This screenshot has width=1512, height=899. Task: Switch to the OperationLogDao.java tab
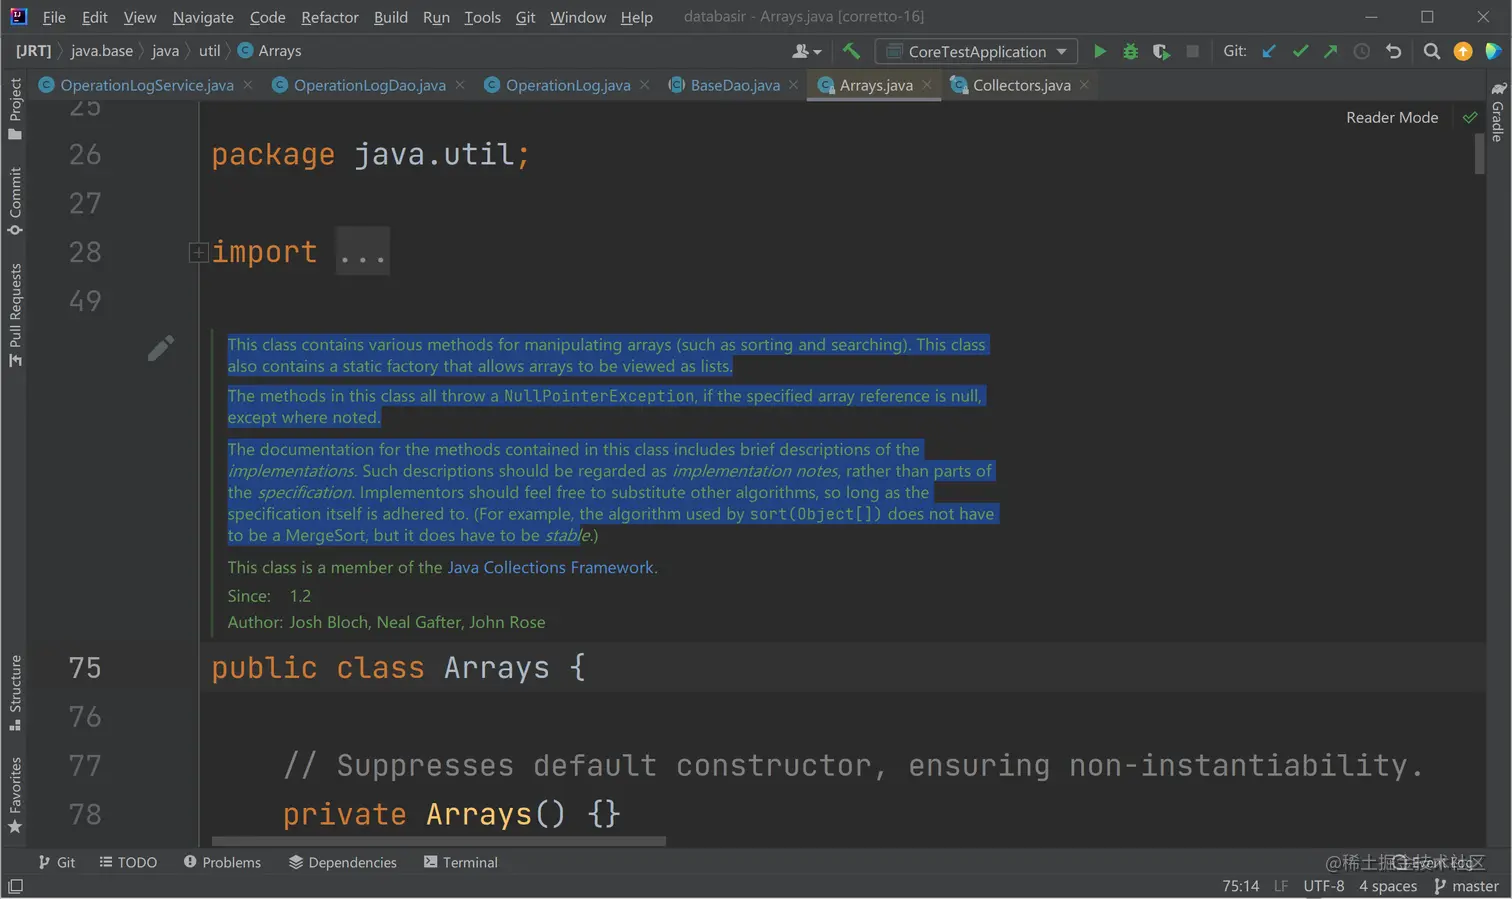369,85
